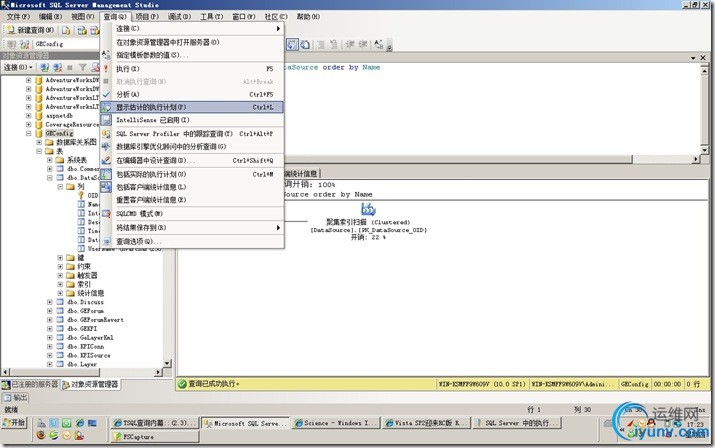Click the second 'uncomment lines' icon in query toolbar

(x=334, y=44)
